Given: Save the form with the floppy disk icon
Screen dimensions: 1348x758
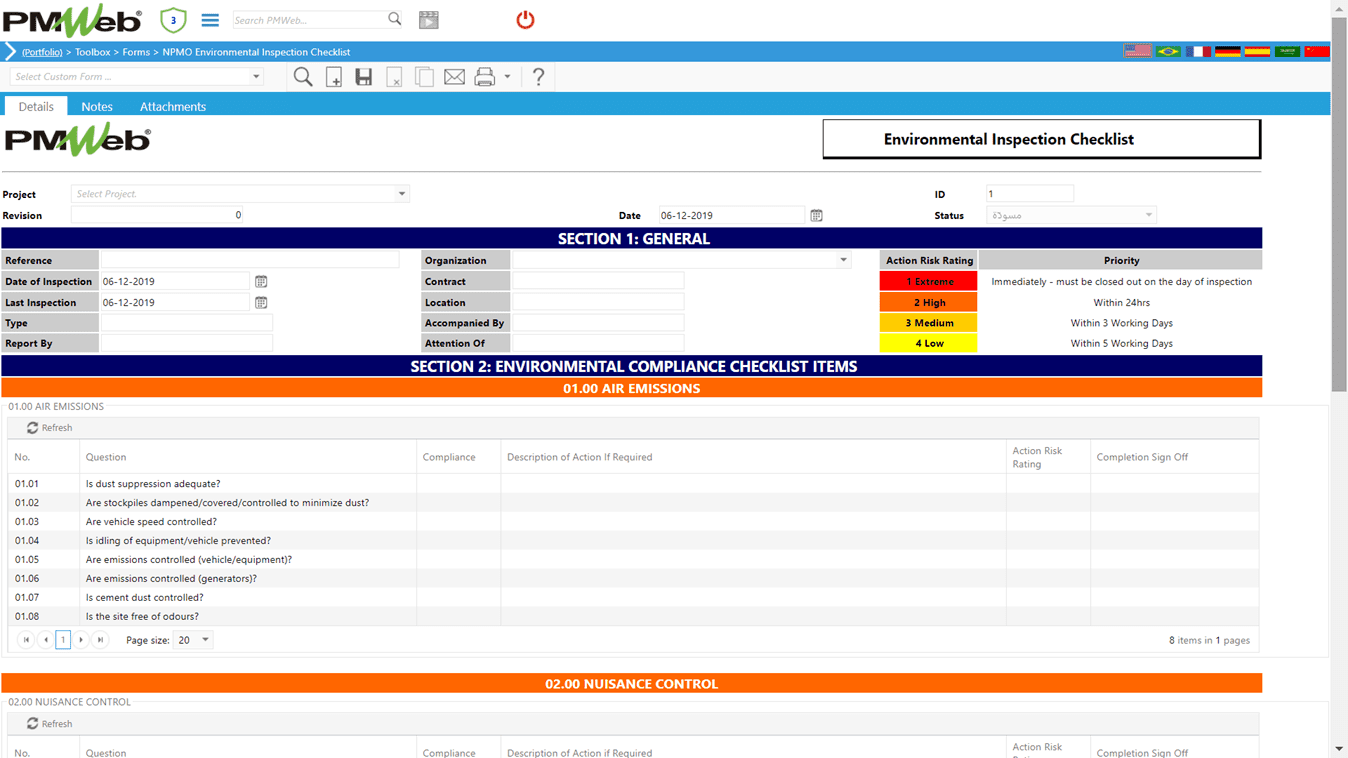Looking at the screenshot, I should 364,77.
